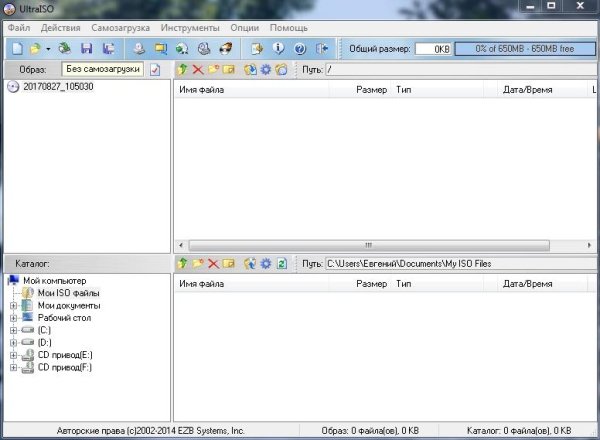Click the disc-folder icon after image pane gear
600x440 pixels.
click(x=281, y=70)
